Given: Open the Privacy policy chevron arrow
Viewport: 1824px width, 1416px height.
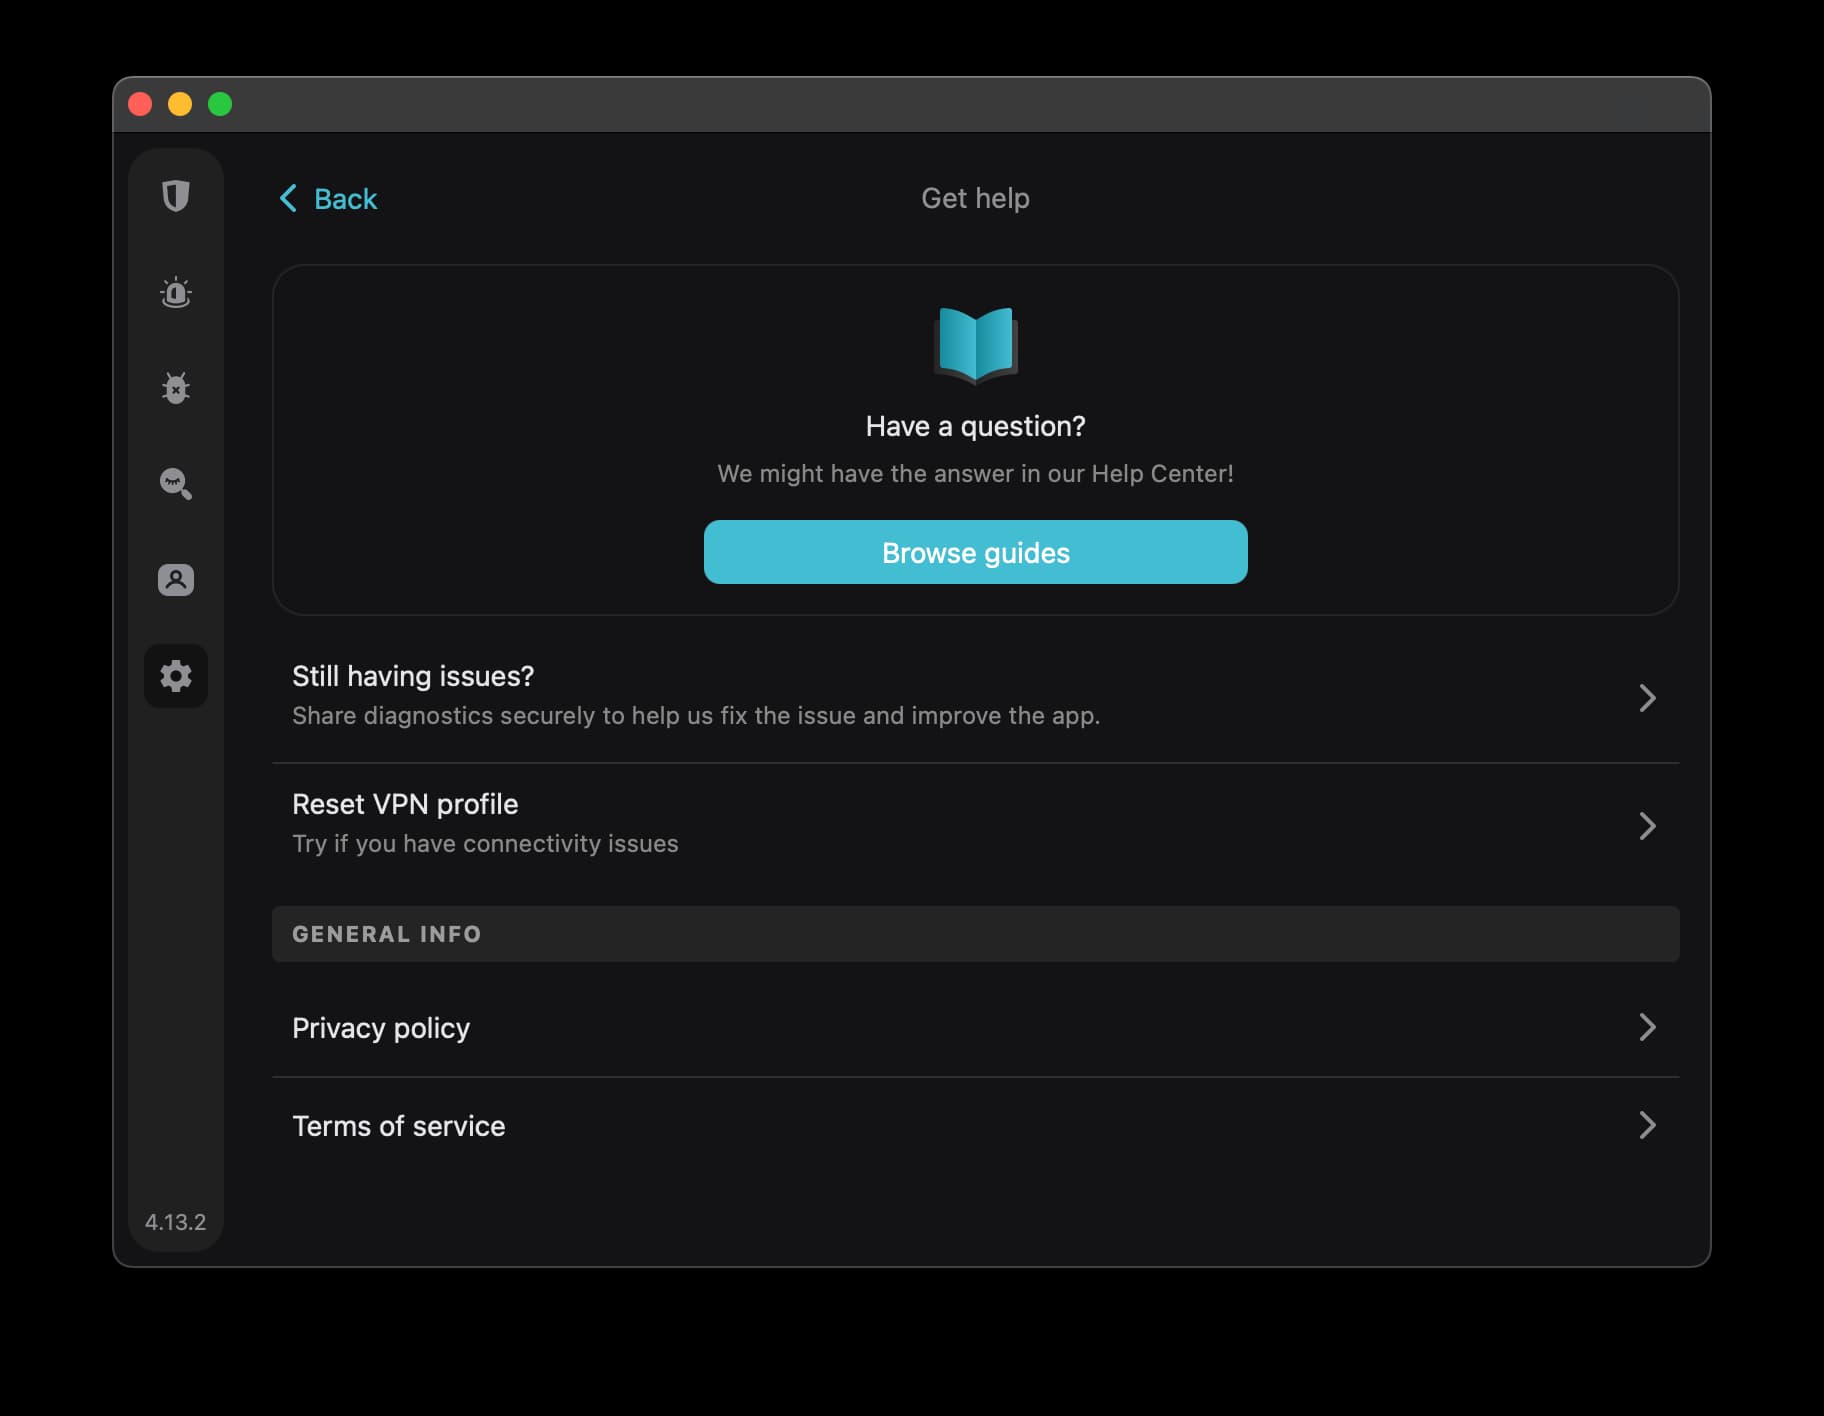Looking at the screenshot, I should 1647,1027.
